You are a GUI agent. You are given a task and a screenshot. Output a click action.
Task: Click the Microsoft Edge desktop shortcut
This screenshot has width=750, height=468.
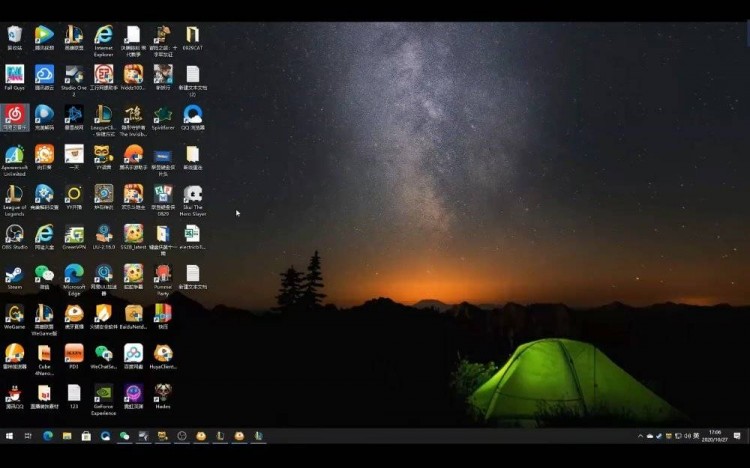click(x=74, y=274)
